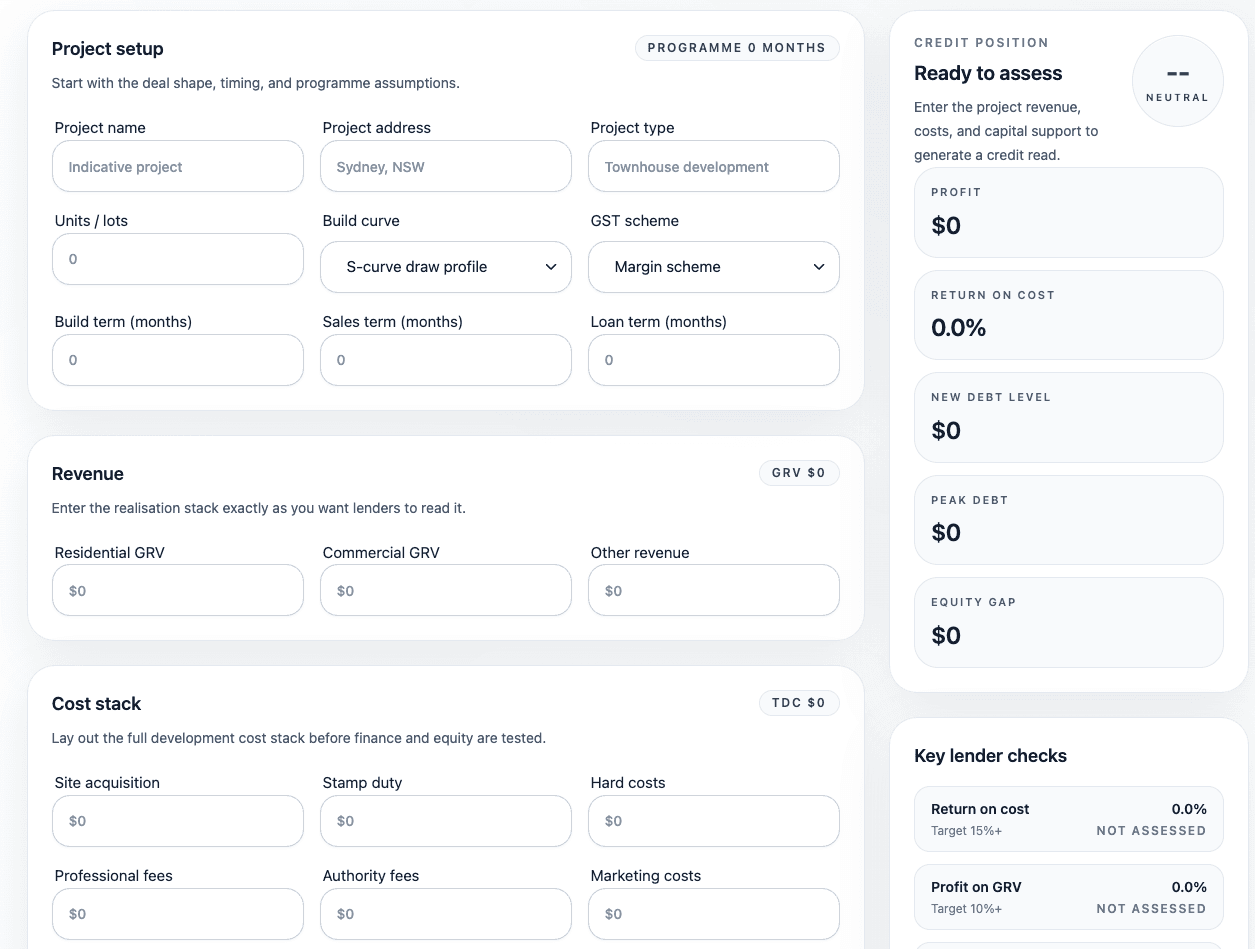Open the Build curve dropdown
This screenshot has height=949, width=1255.
click(x=446, y=267)
